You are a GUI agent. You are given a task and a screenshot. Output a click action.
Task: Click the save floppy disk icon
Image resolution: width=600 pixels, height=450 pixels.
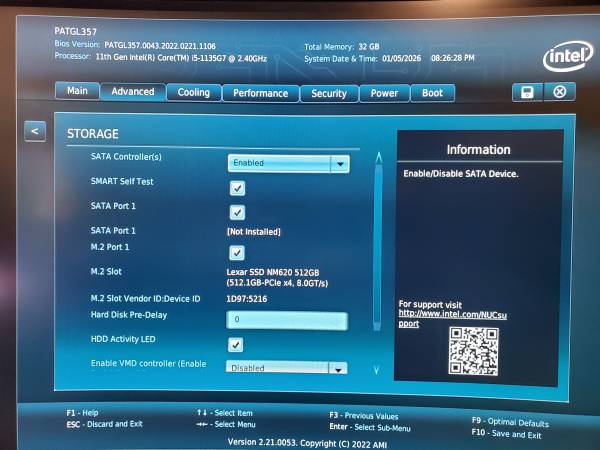pos(526,92)
